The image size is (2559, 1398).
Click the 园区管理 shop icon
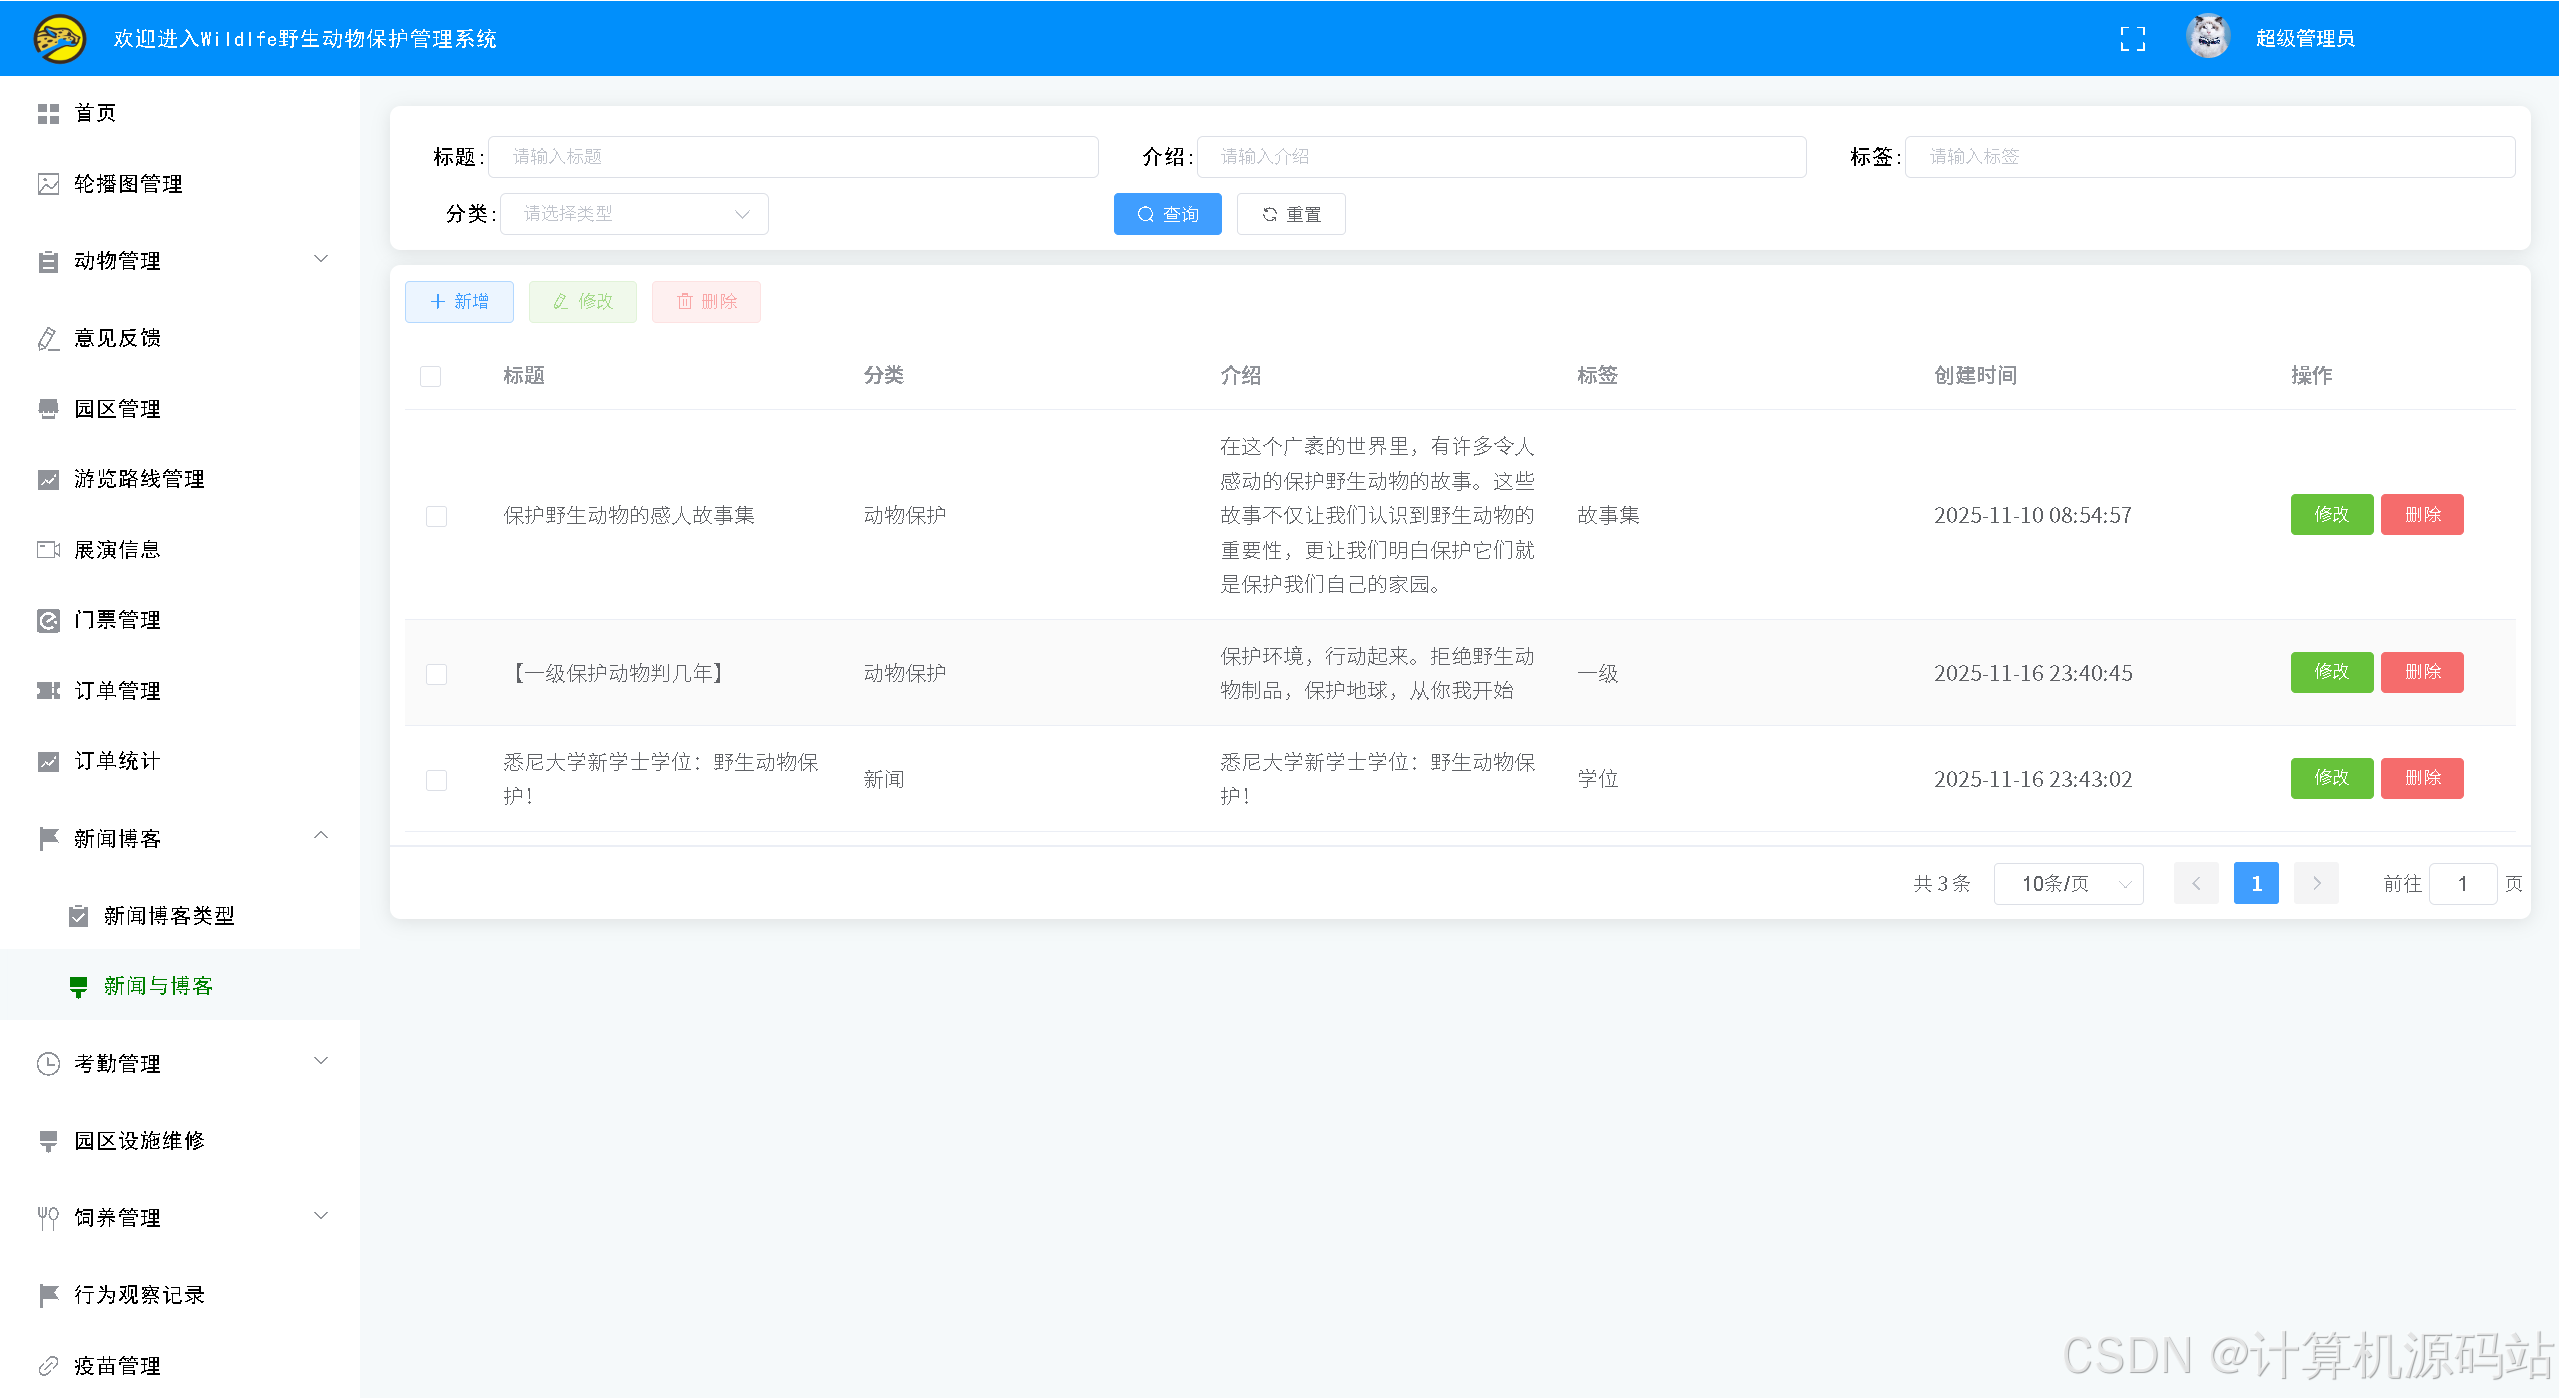[x=48, y=409]
